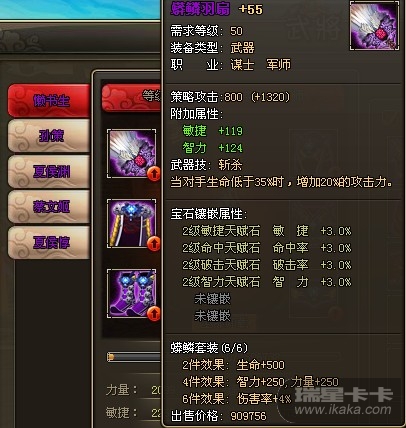The height and width of the screenshot is (428, 406).
Task: Click the 敏捷 agility stat value
Action: point(156,413)
